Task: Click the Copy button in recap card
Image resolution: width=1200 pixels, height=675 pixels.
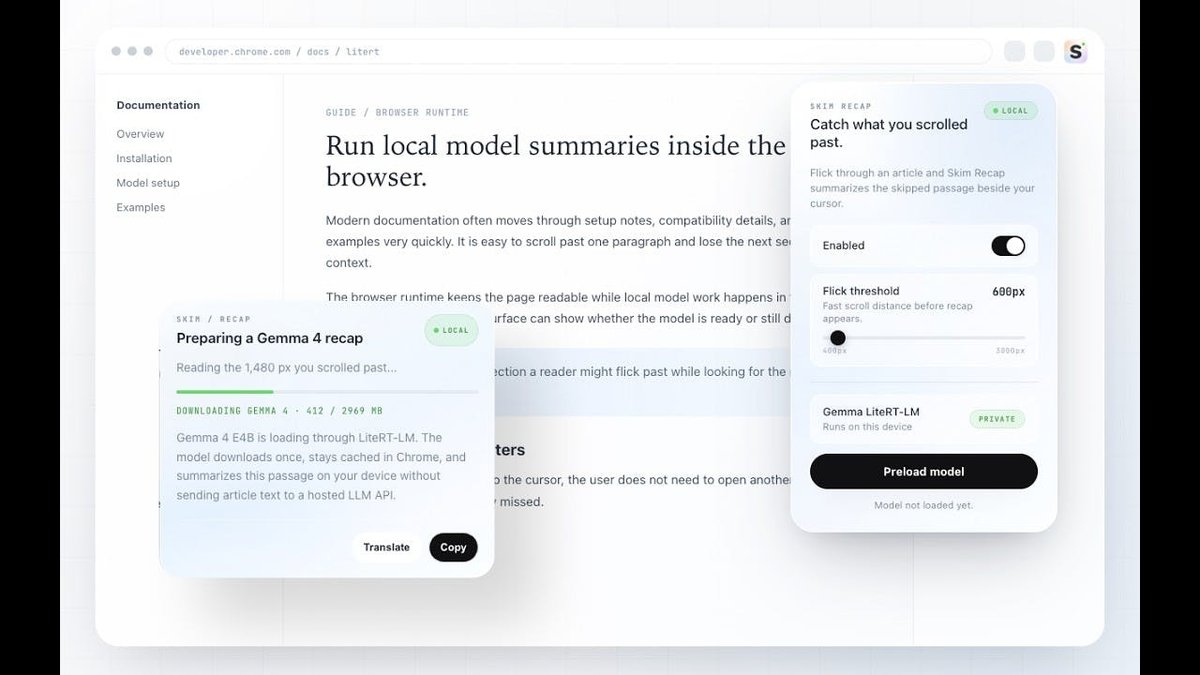Action: point(454,547)
